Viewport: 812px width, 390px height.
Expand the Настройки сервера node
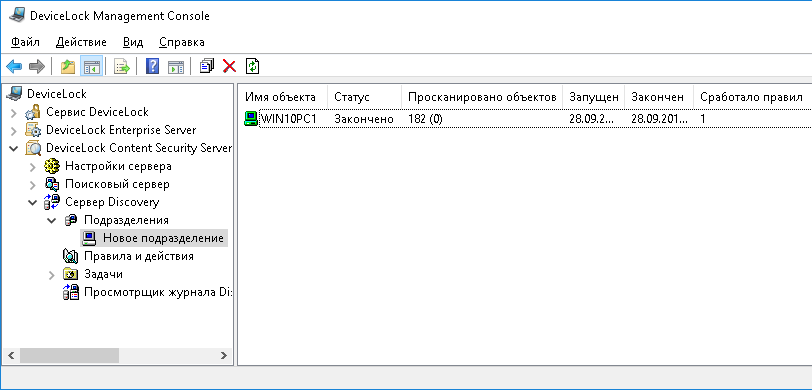[x=33, y=167]
